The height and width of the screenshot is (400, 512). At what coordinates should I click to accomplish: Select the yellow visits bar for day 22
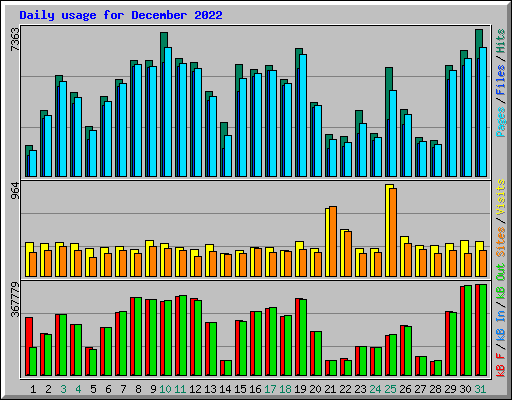click(343, 253)
